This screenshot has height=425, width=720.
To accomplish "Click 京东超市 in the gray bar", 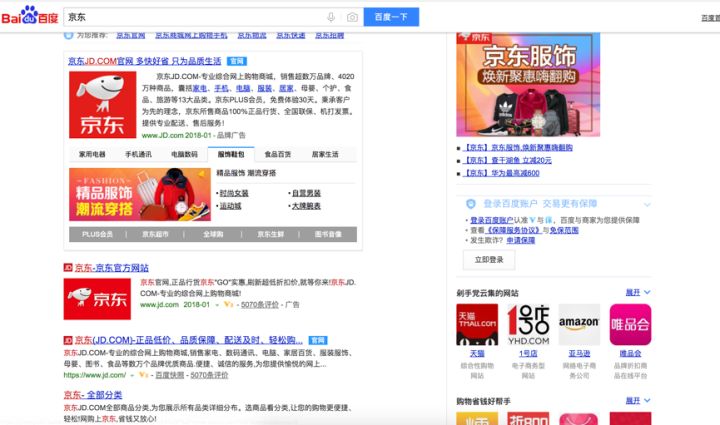I will pos(155,234).
